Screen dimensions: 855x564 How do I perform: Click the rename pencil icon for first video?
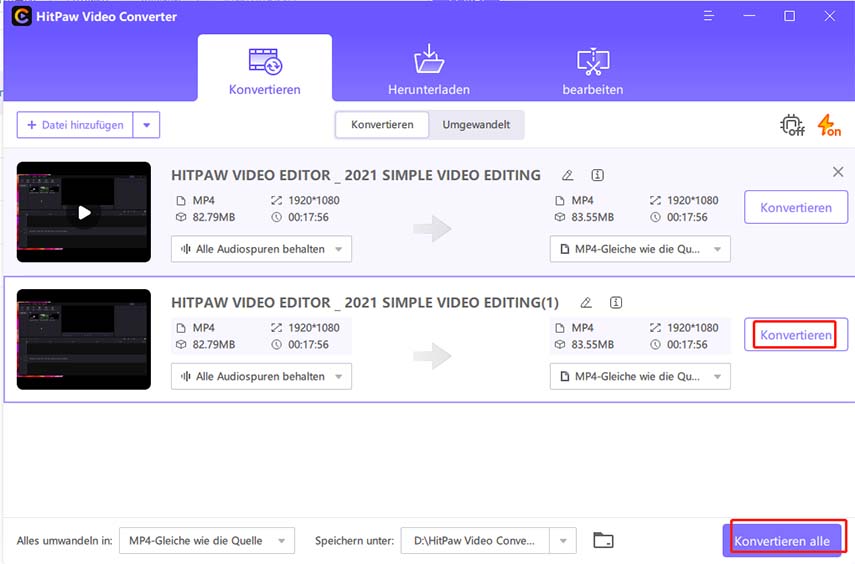point(568,175)
